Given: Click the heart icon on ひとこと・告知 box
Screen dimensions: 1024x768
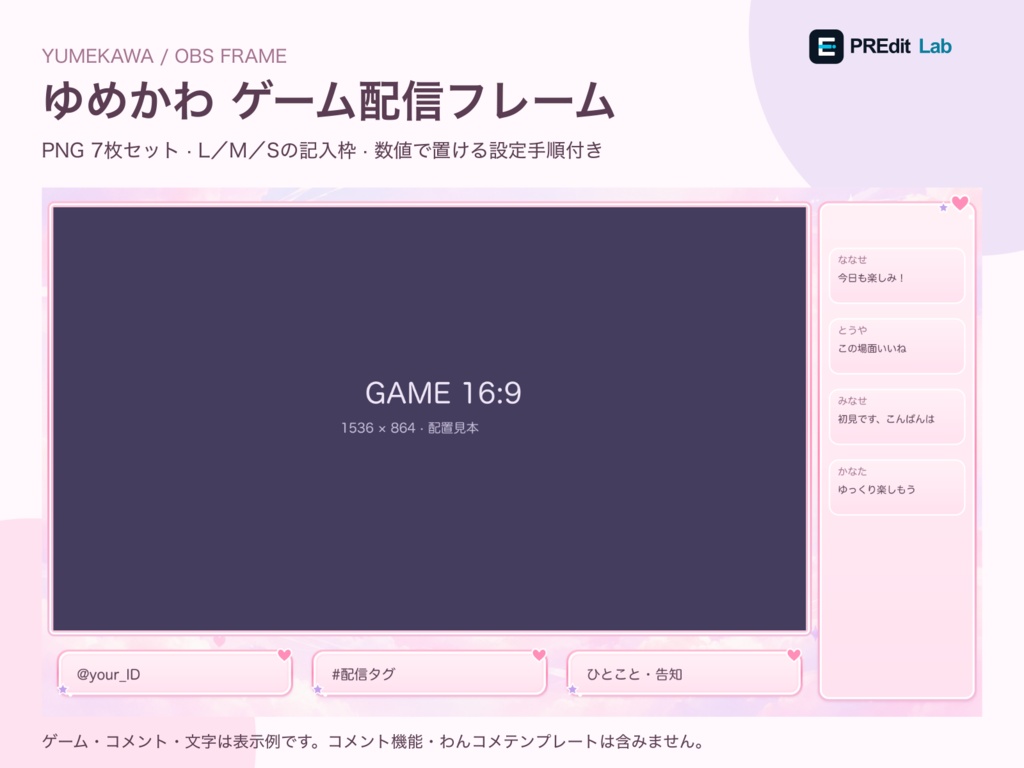Looking at the screenshot, I should [793, 654].
